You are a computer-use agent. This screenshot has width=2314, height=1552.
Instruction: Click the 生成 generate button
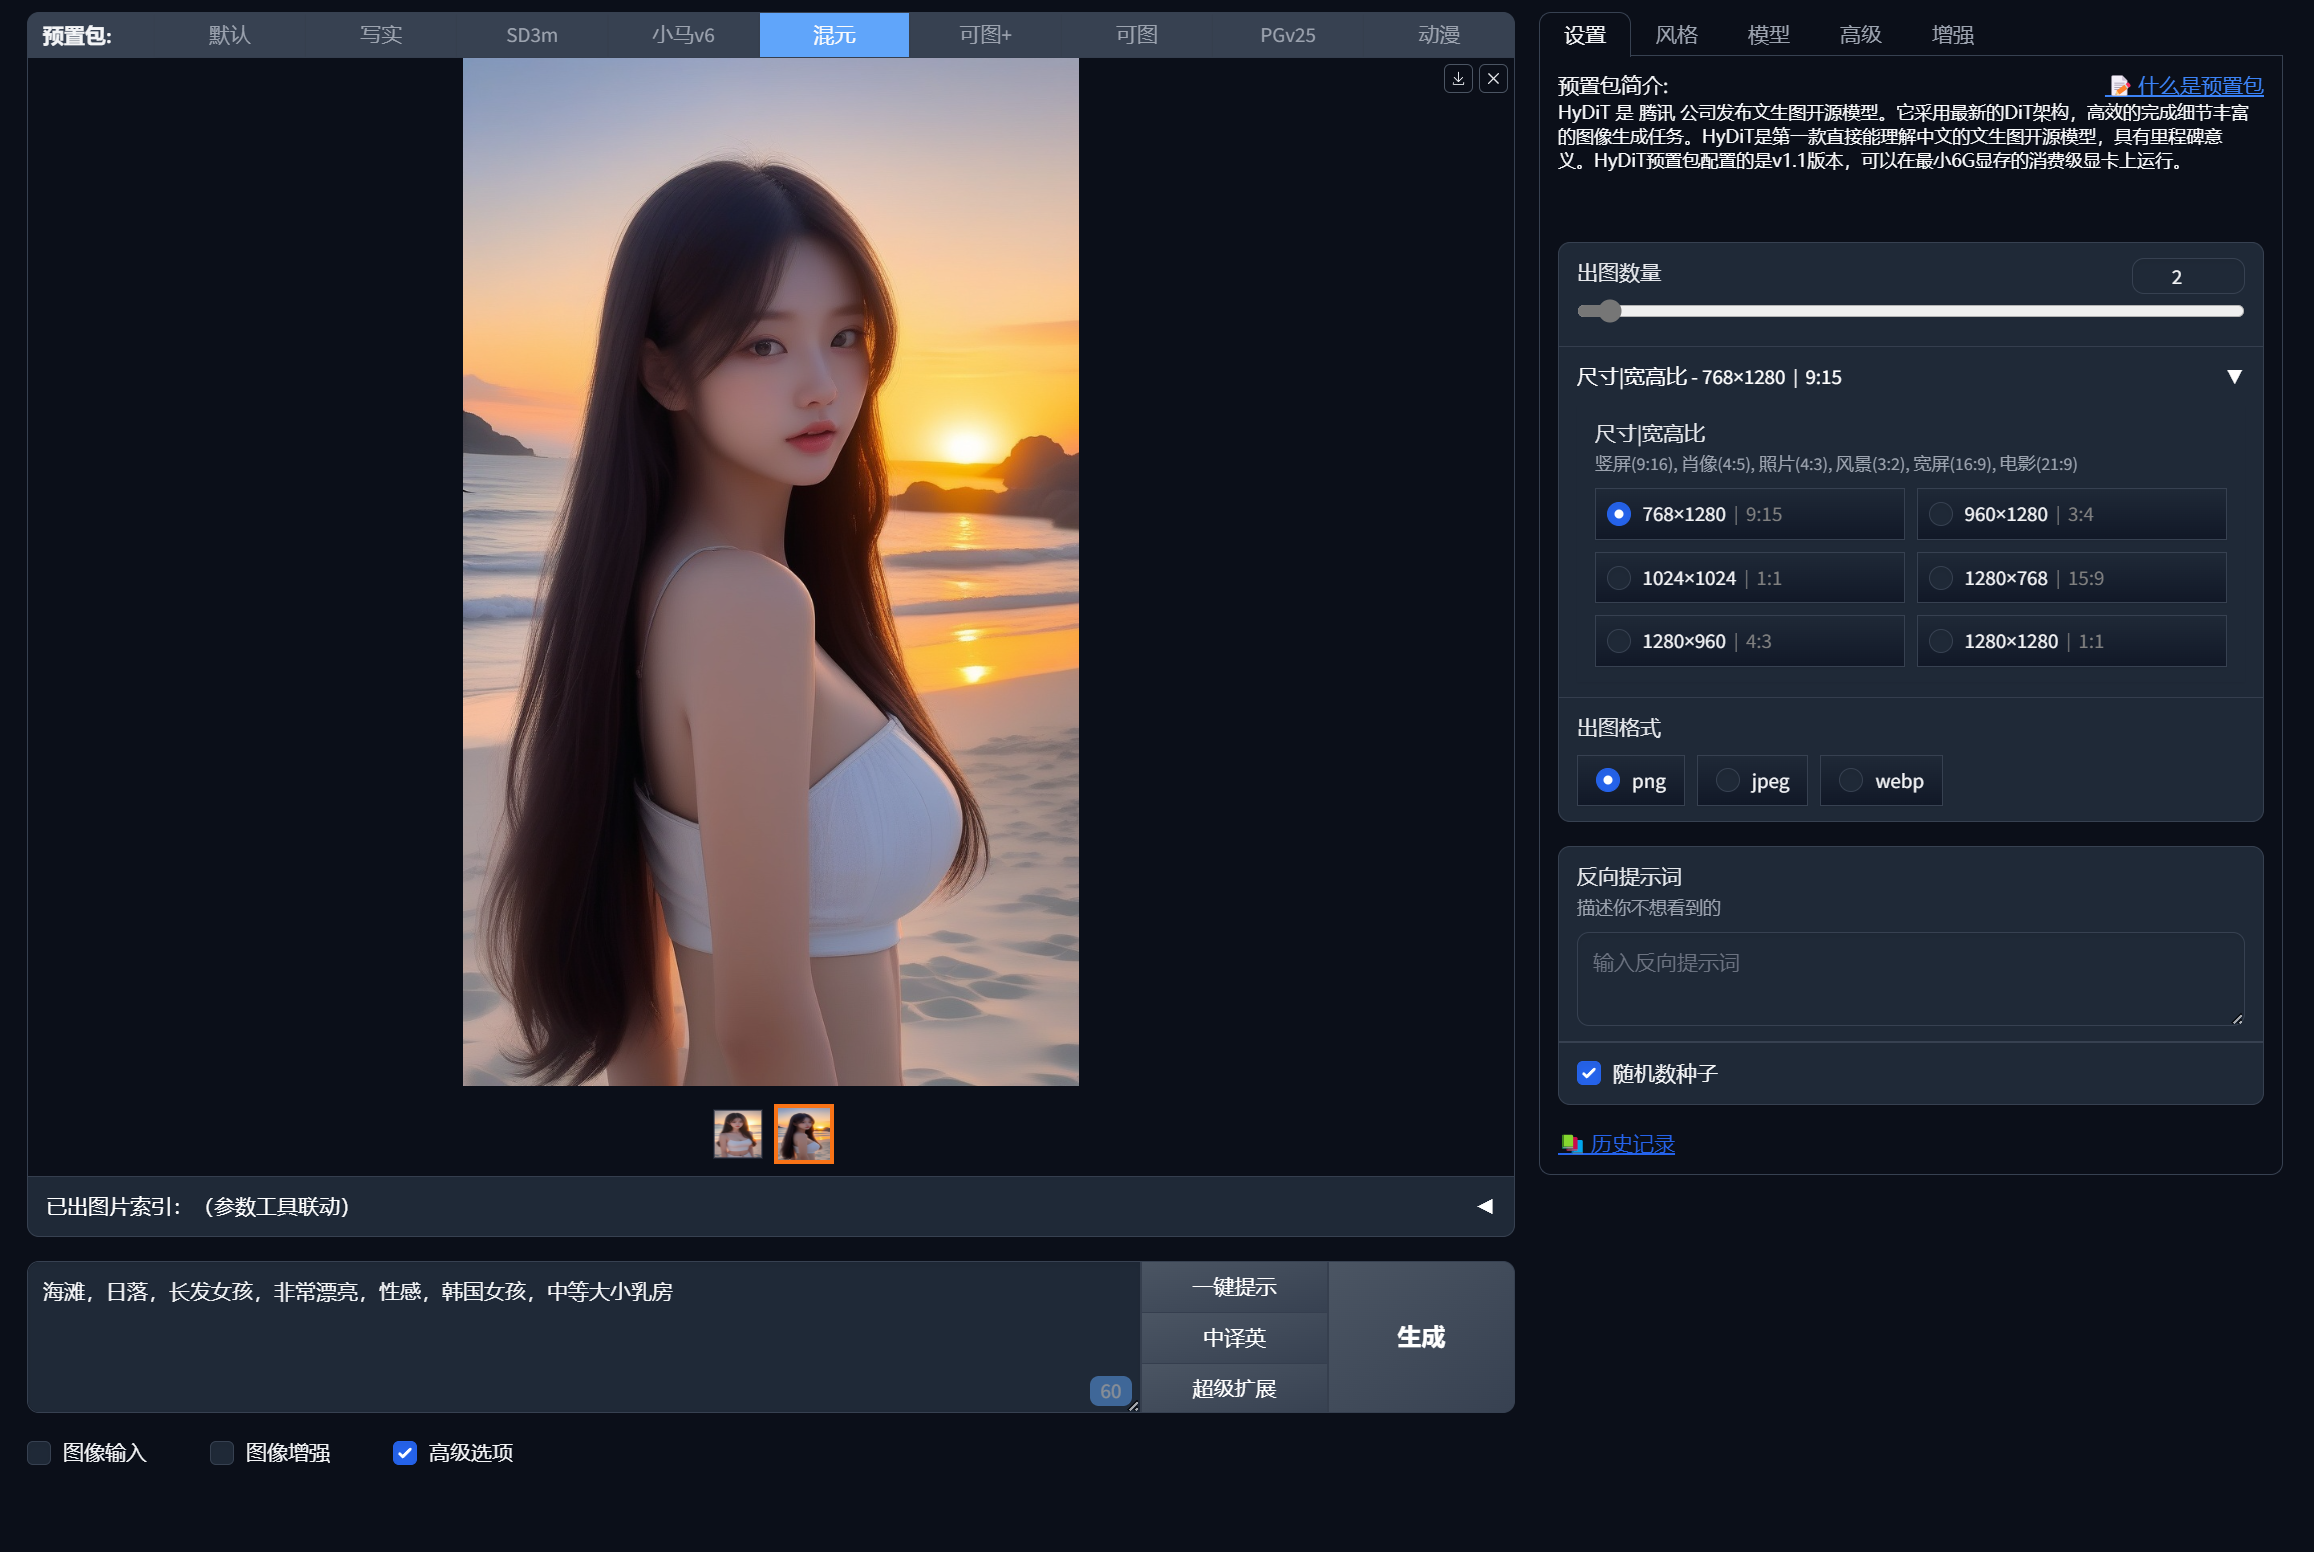(x=1419, y=1337)
